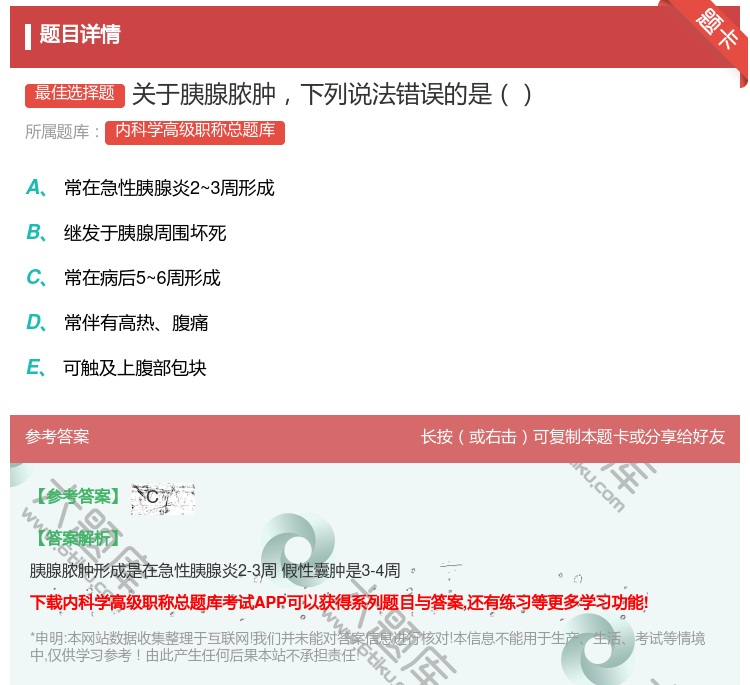Click the explanation text 胰腺脓肿形成是在急性胰腺炎2-3周
750x685 pixels.
point(153,570)
